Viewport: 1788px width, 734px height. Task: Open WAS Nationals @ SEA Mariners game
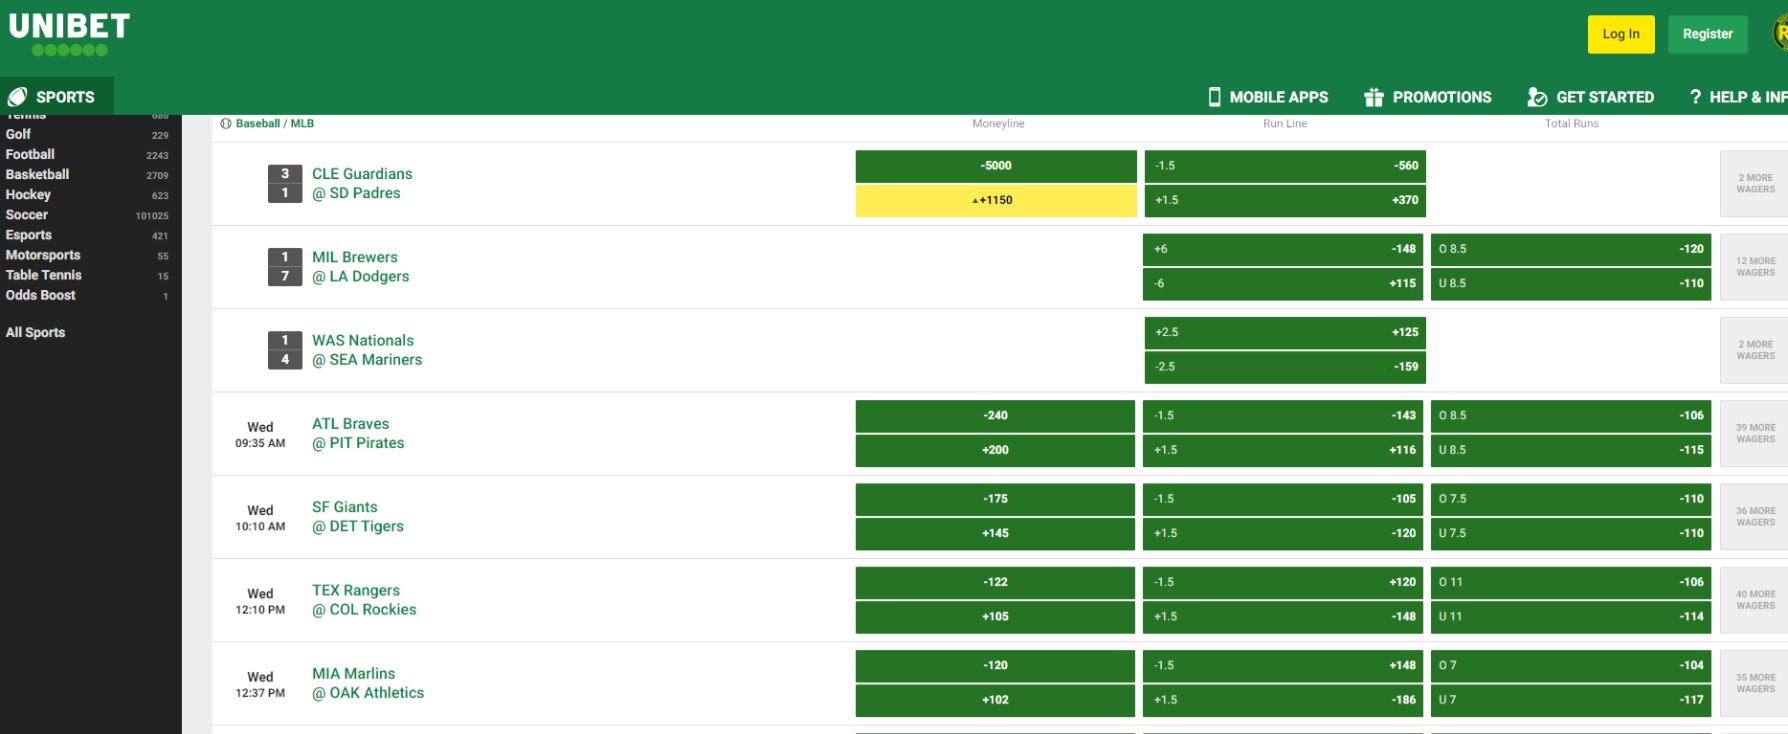tap(367, 350)
